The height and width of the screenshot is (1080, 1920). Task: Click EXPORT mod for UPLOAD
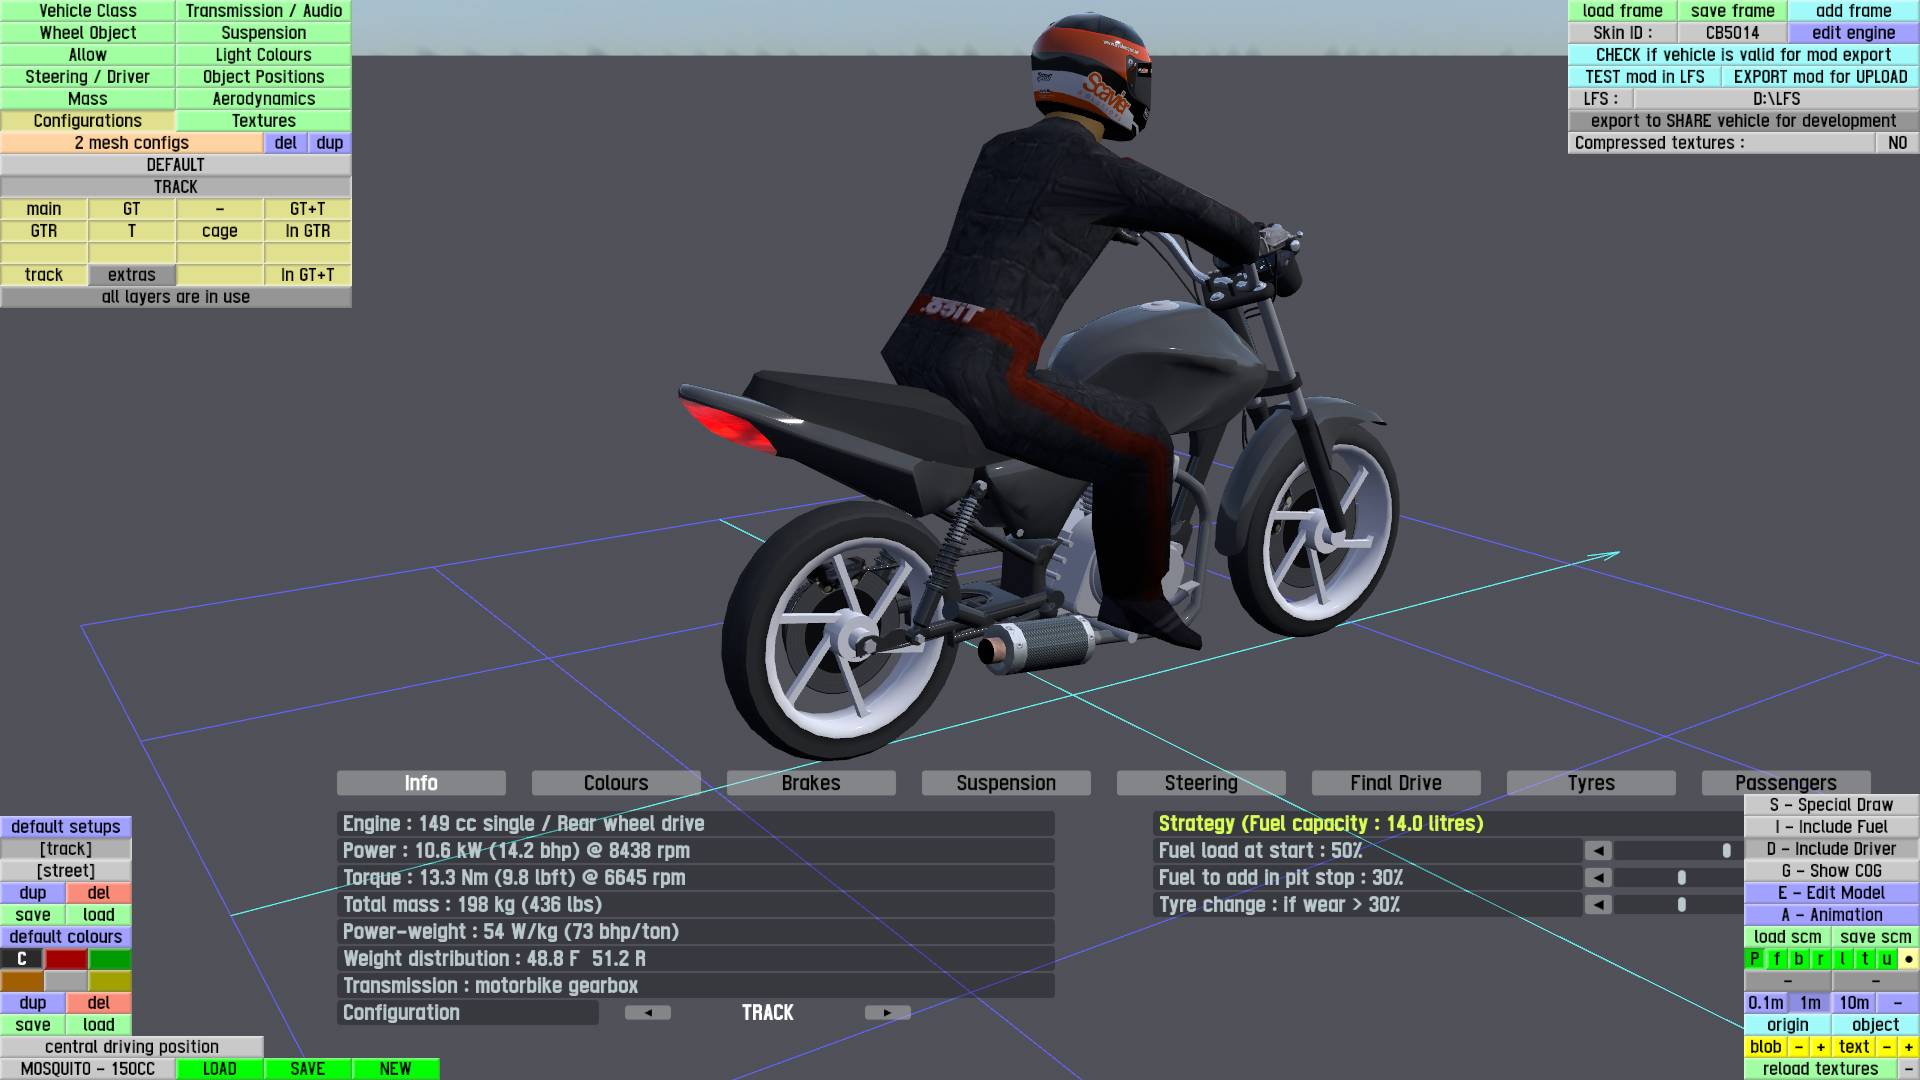point(1820,77)
